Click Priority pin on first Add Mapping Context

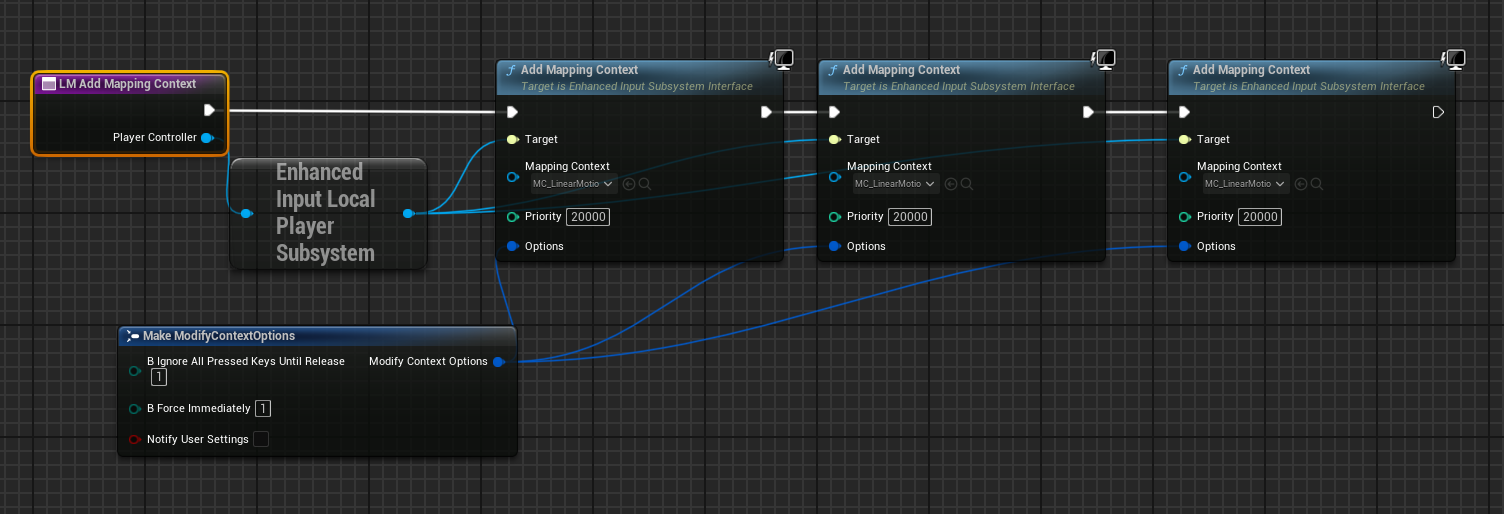click(513, 217)
